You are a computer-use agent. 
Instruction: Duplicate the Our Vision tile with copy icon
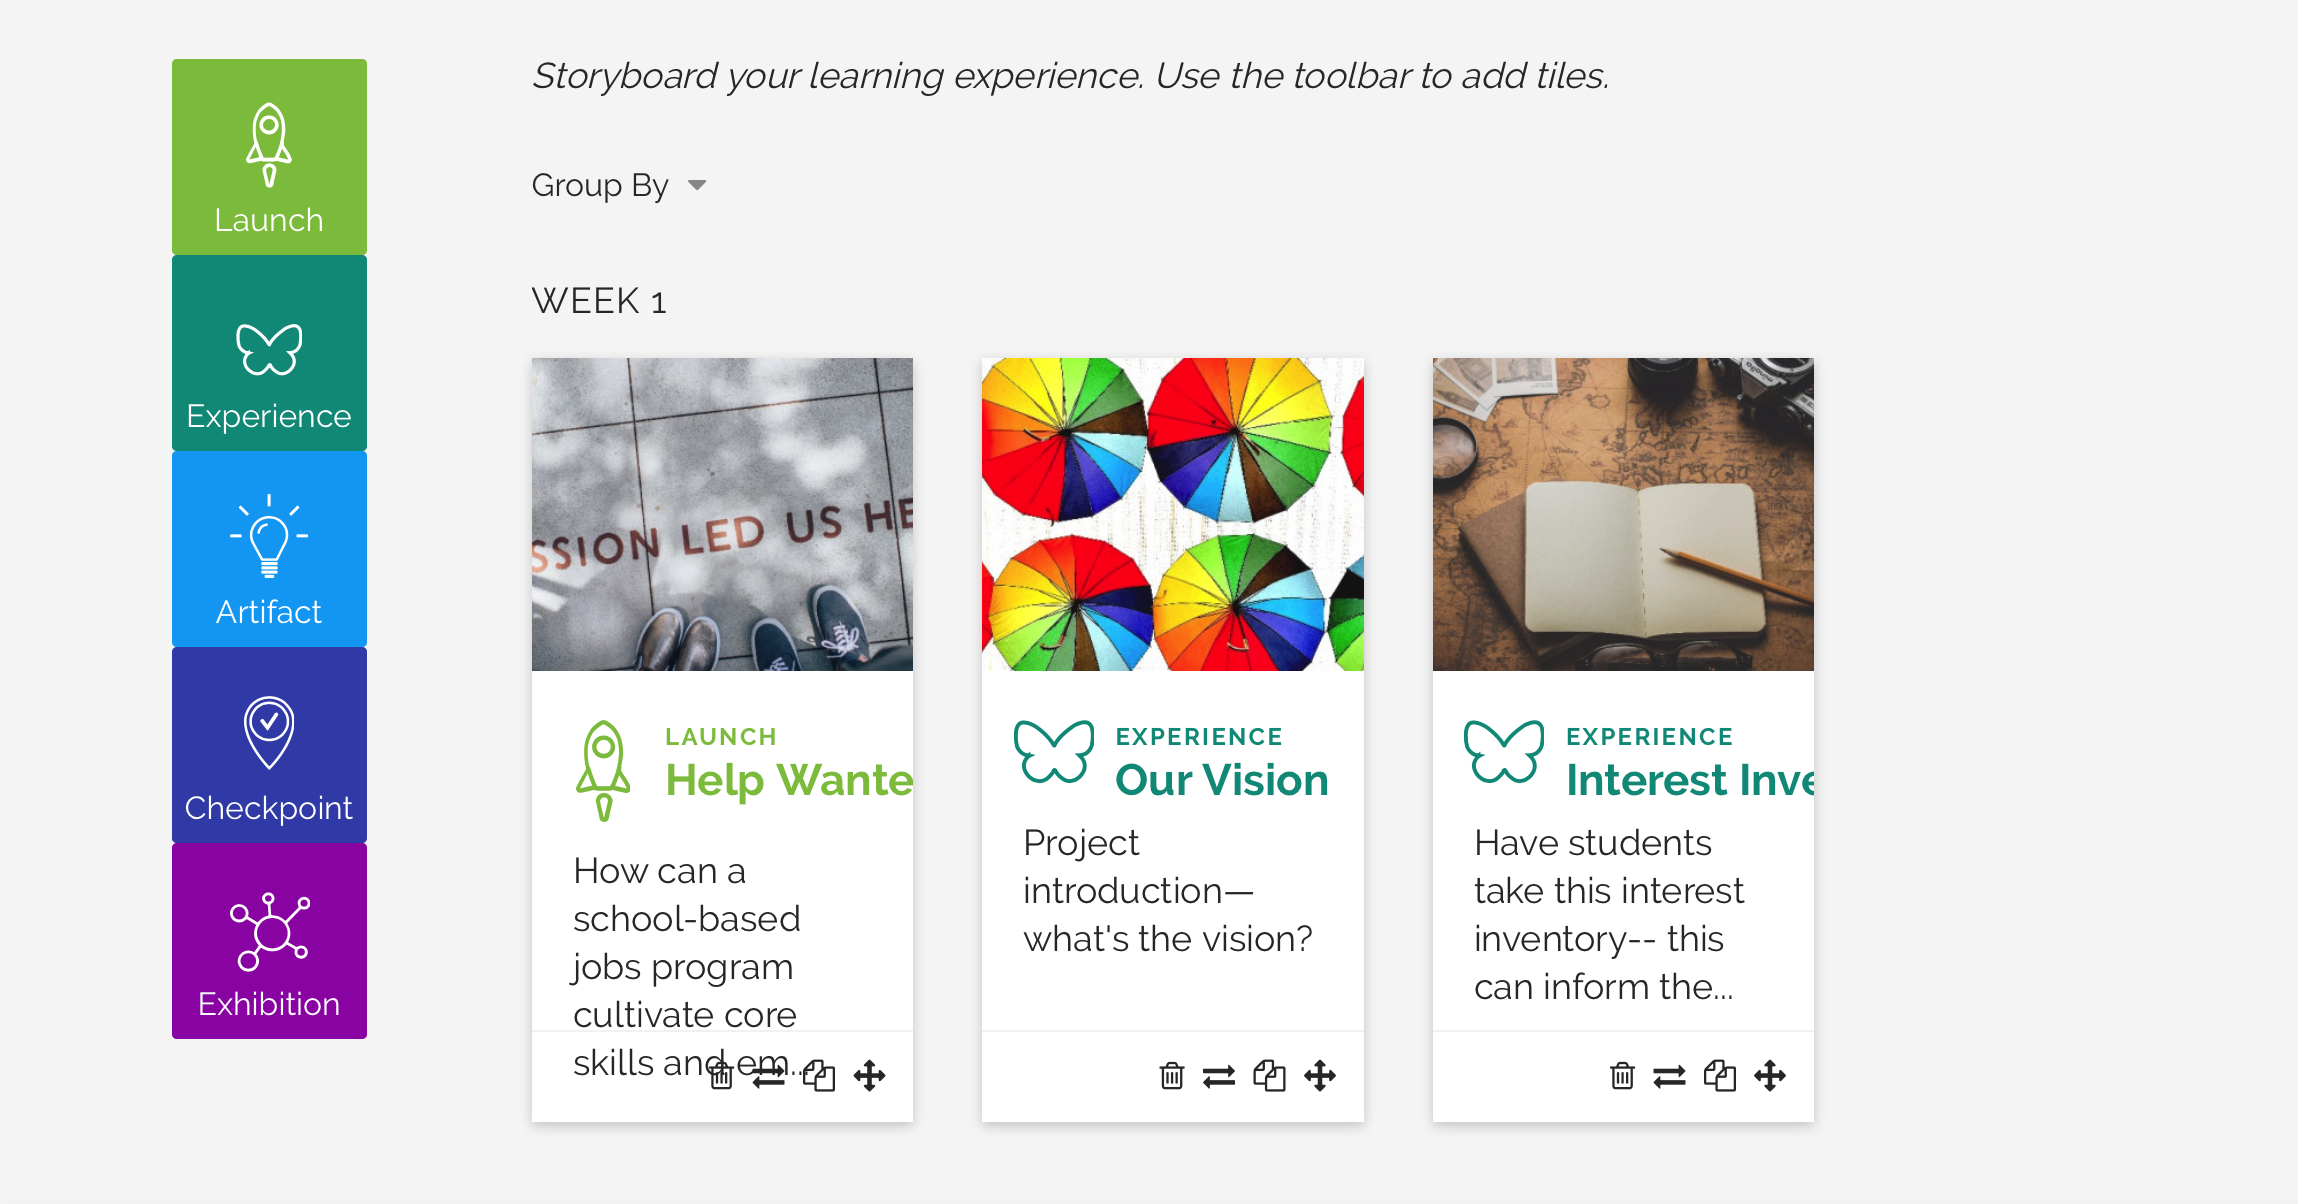1269,1076
